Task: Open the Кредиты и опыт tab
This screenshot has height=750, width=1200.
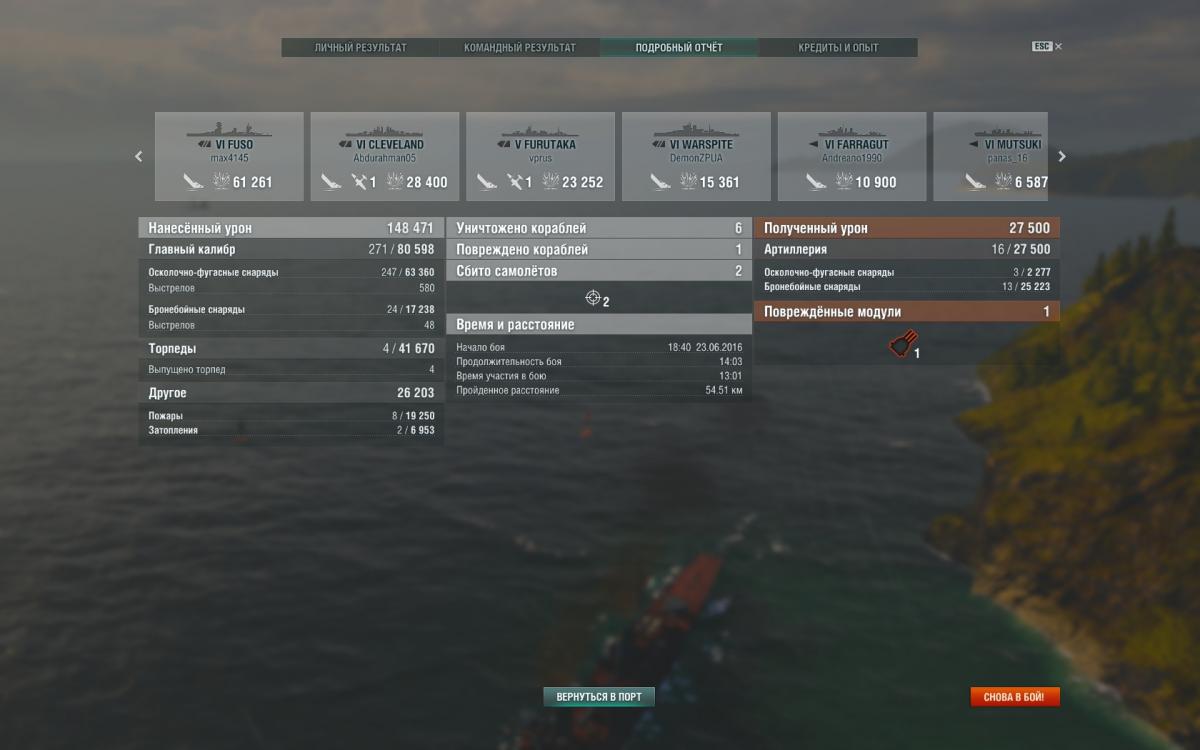Action: [x=838, y=48]
